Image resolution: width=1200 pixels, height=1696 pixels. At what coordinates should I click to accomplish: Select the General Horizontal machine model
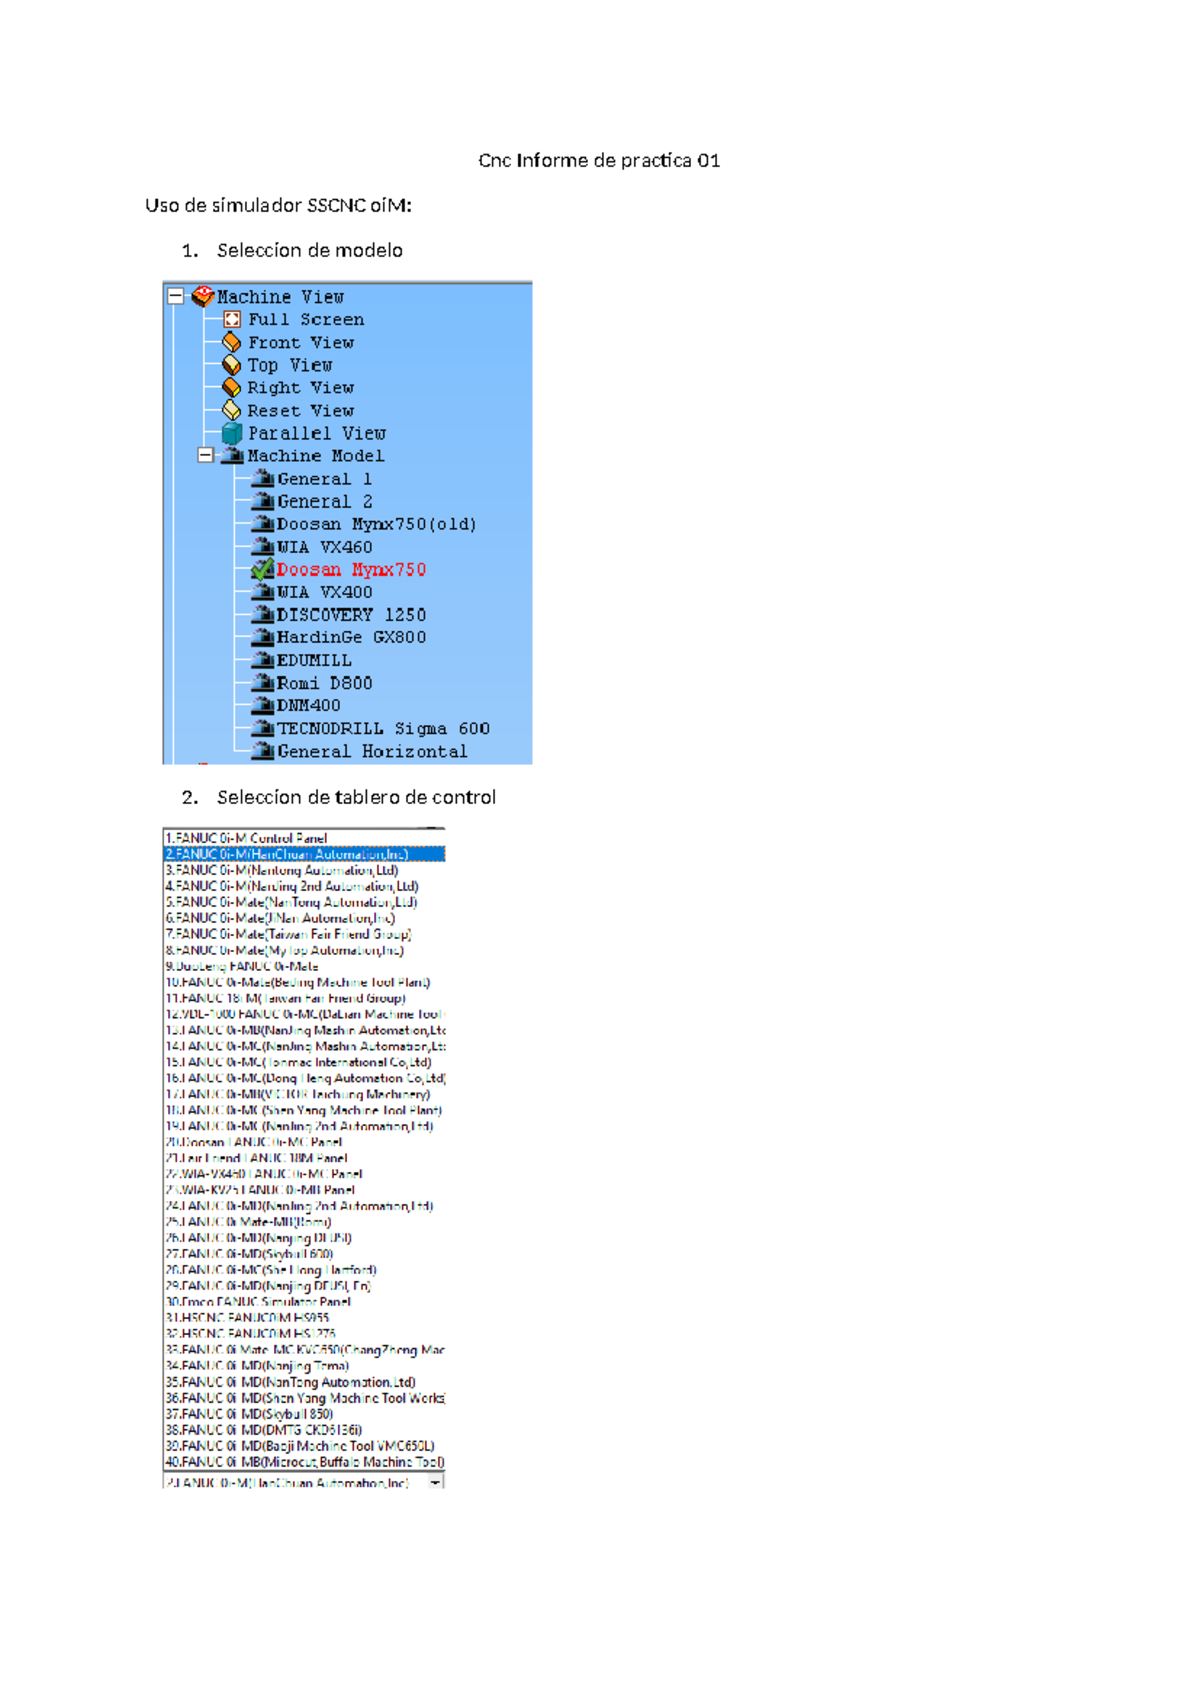tap(372, 751)
